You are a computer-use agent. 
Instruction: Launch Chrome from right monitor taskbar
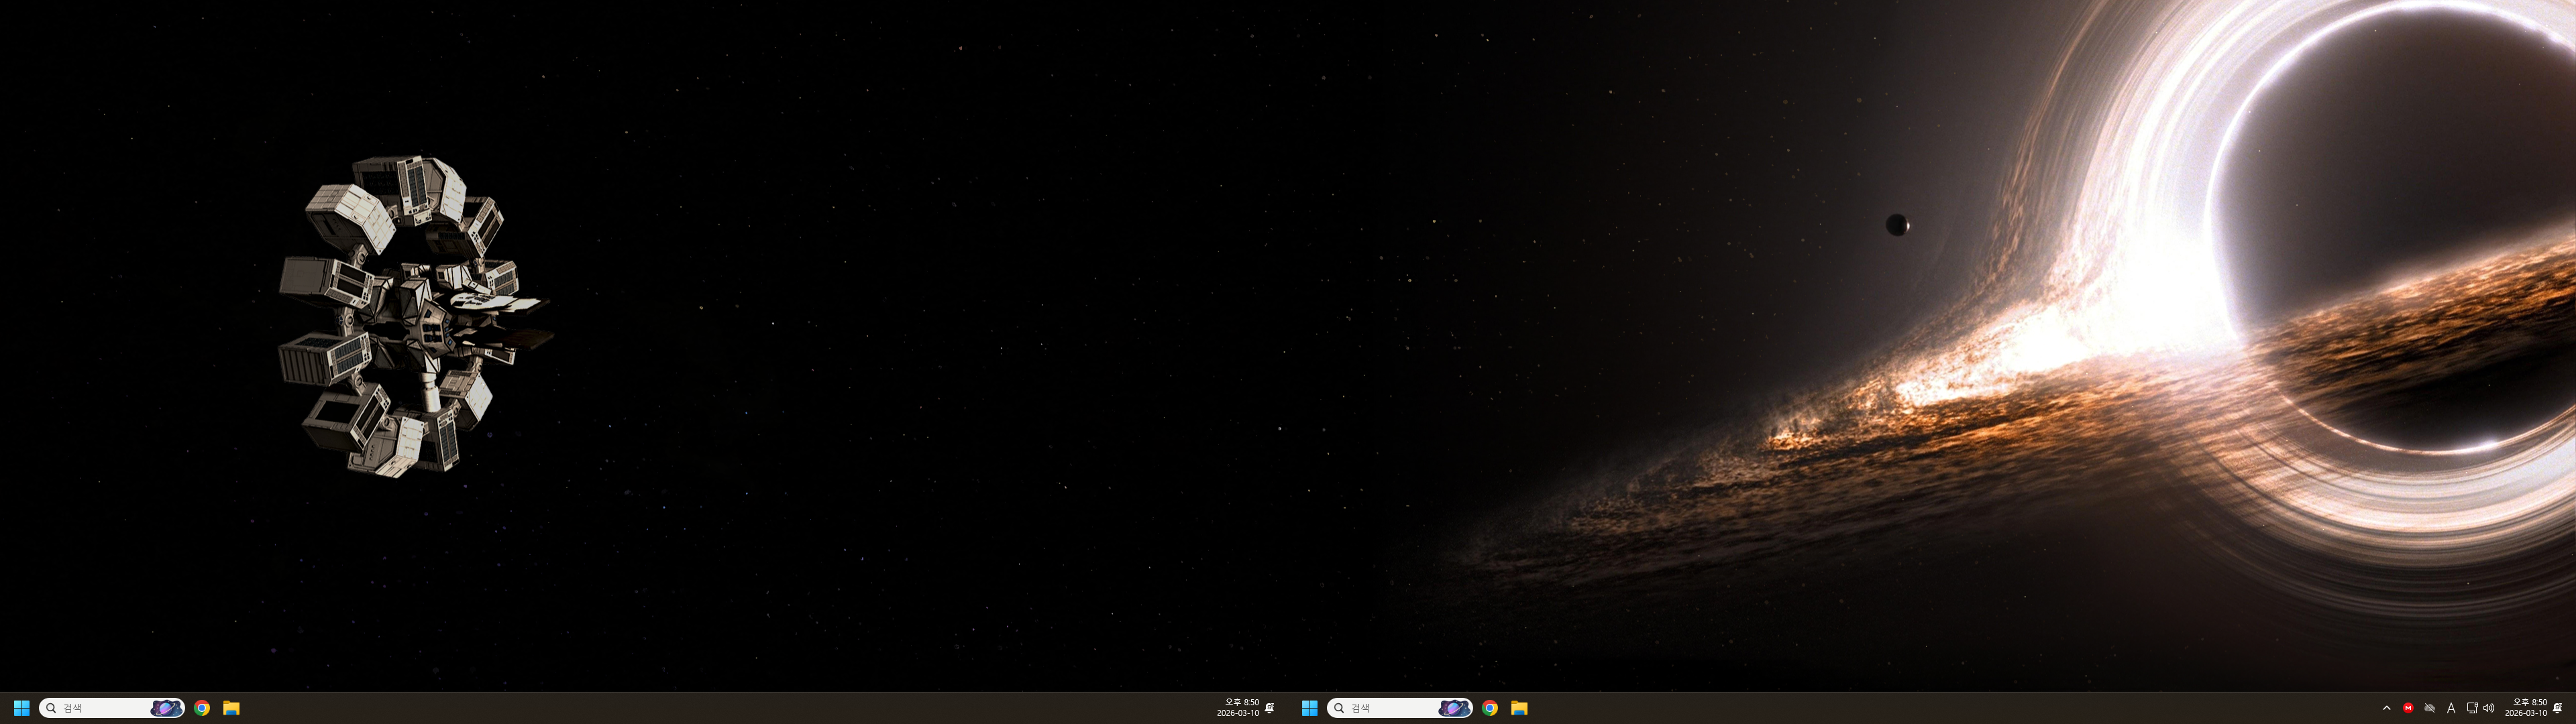(1490, 708)
